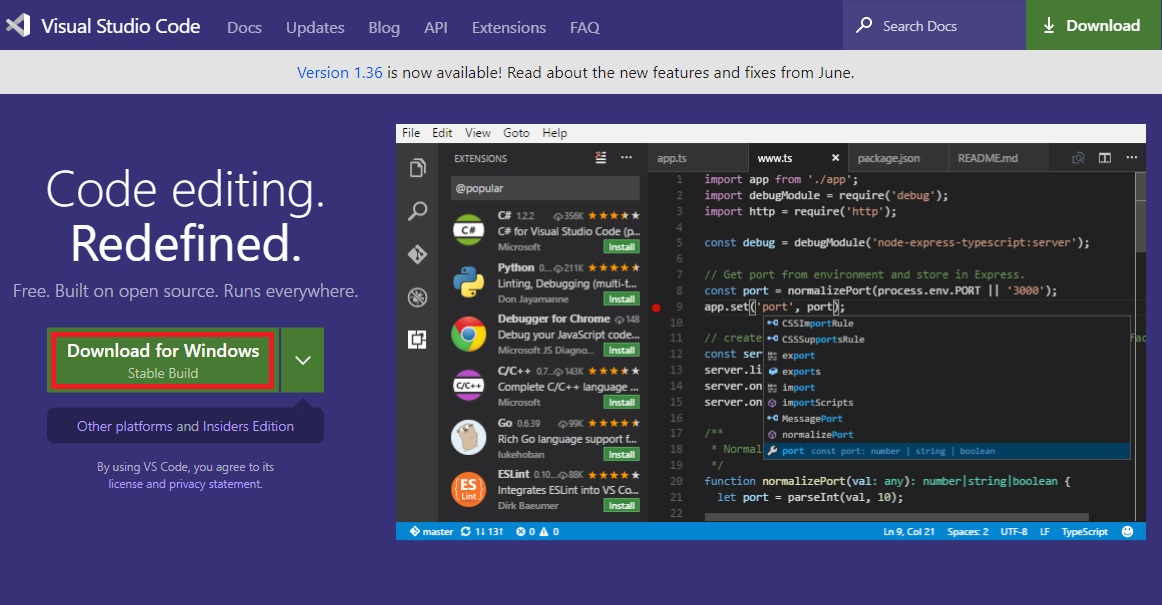Open the Goto menu in editor screenshot
The image size is (1162, 605).
point(516,133)
